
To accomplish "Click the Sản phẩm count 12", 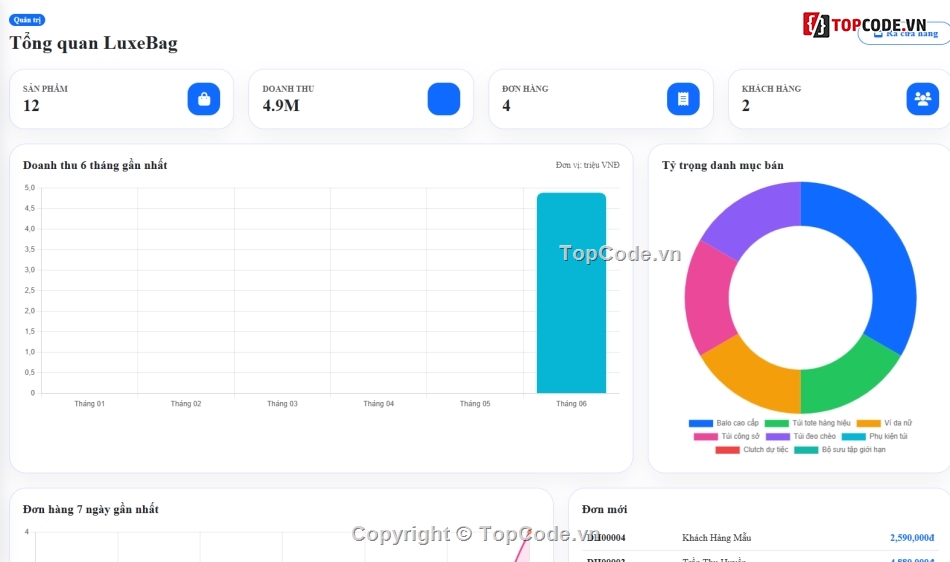I will pyautogui.click(x=31, y=105).
